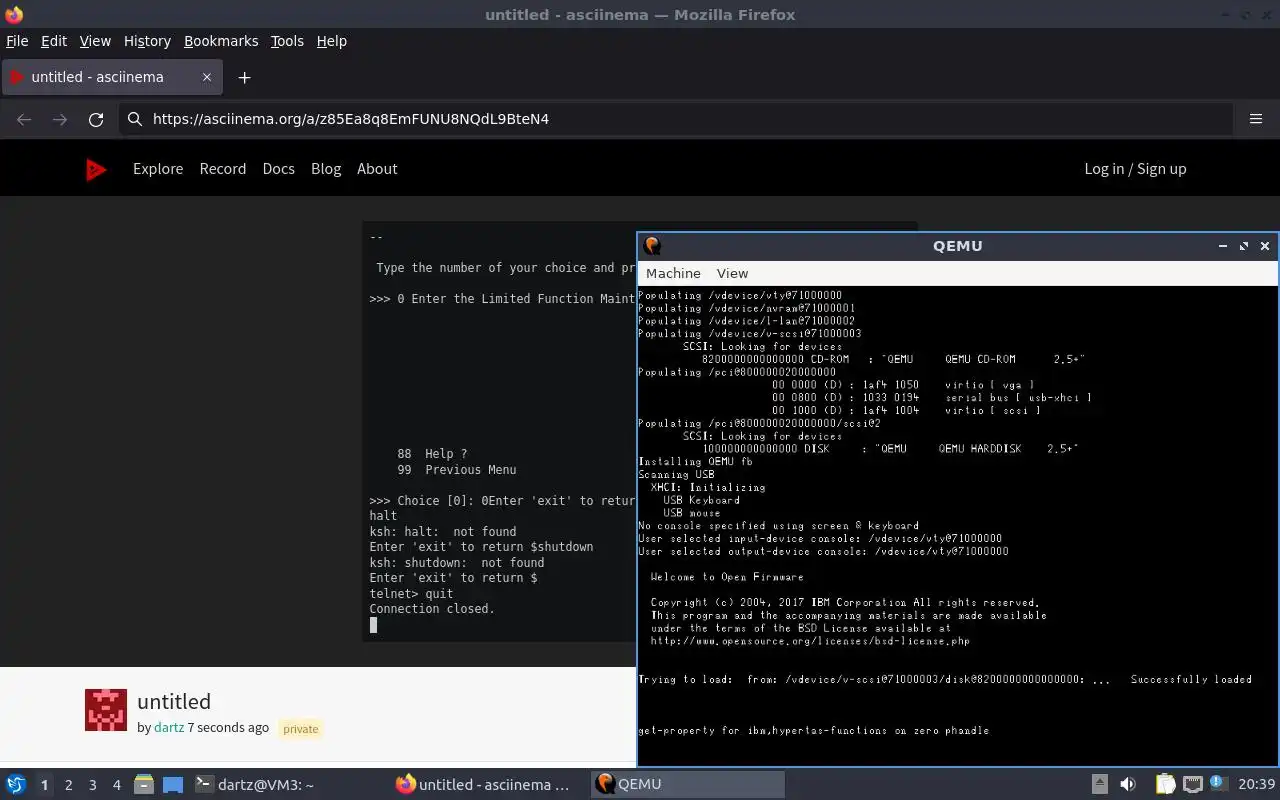Close the QEMU window
Image resolution: width=1280 pixels, height=800 pixels.
[x=1265, y=246]
